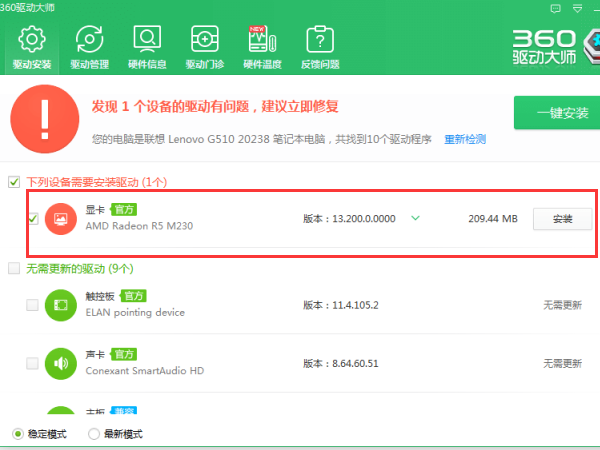This screenshot has width=600, height=450.
Task: Click the 版本：13.200.0.0000 text
Action: click(349, 219)
